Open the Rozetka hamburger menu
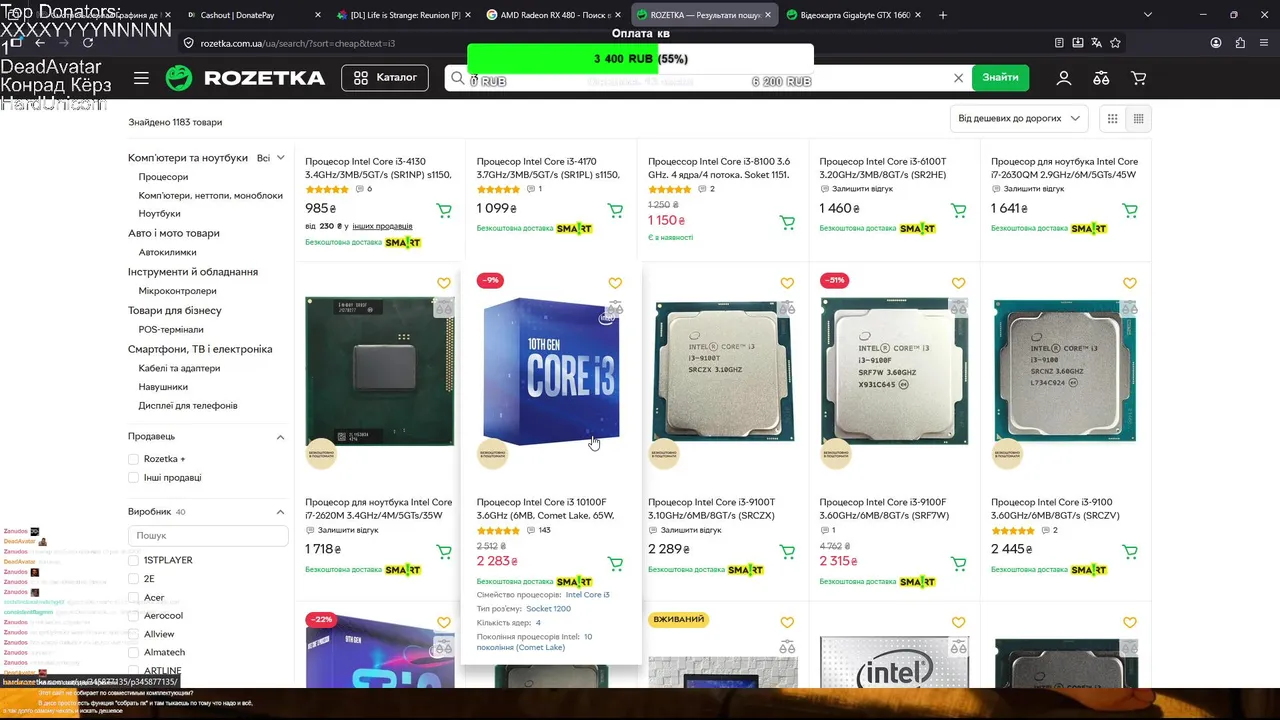Screen dimensions: 1280x720 click(142, 78)
